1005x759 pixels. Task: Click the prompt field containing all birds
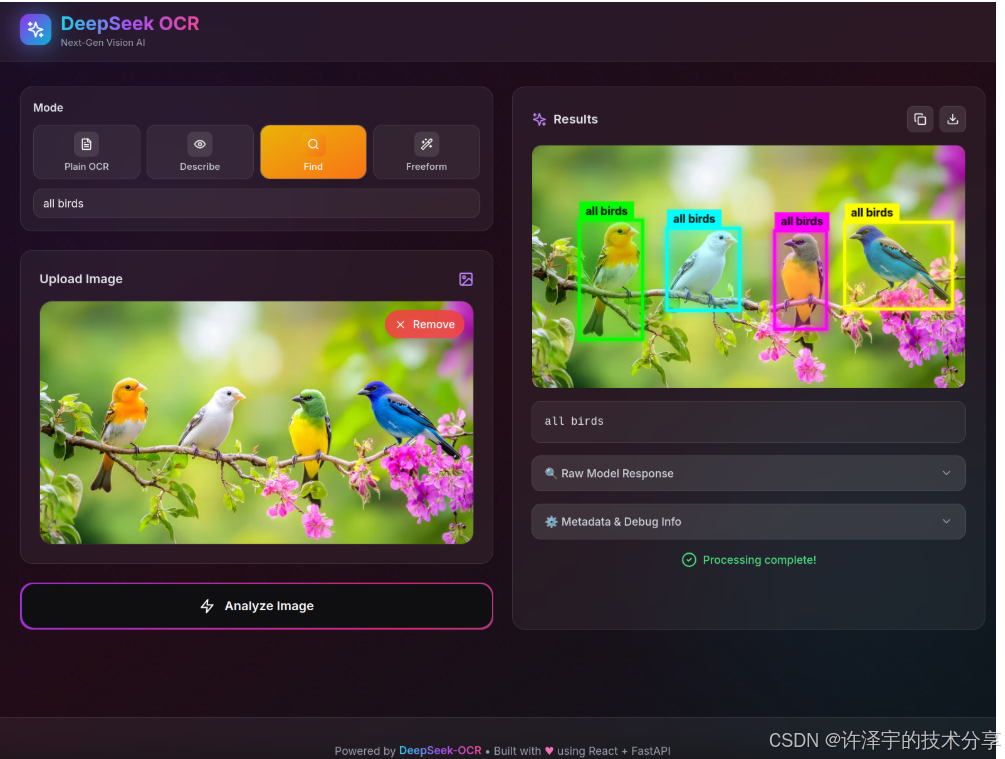pyautogui.click(x=256, y=203)
